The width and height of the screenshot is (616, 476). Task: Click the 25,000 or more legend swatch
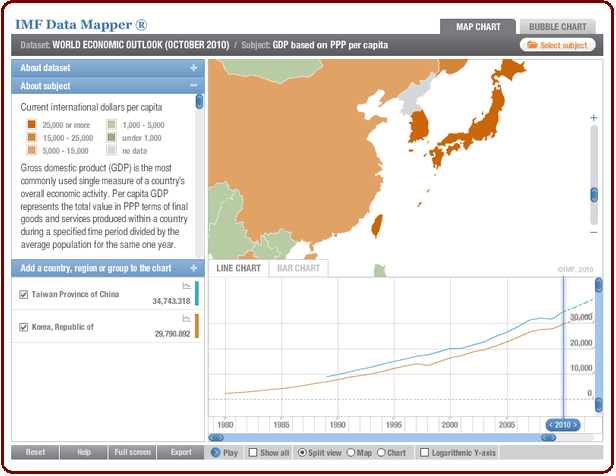31,124
